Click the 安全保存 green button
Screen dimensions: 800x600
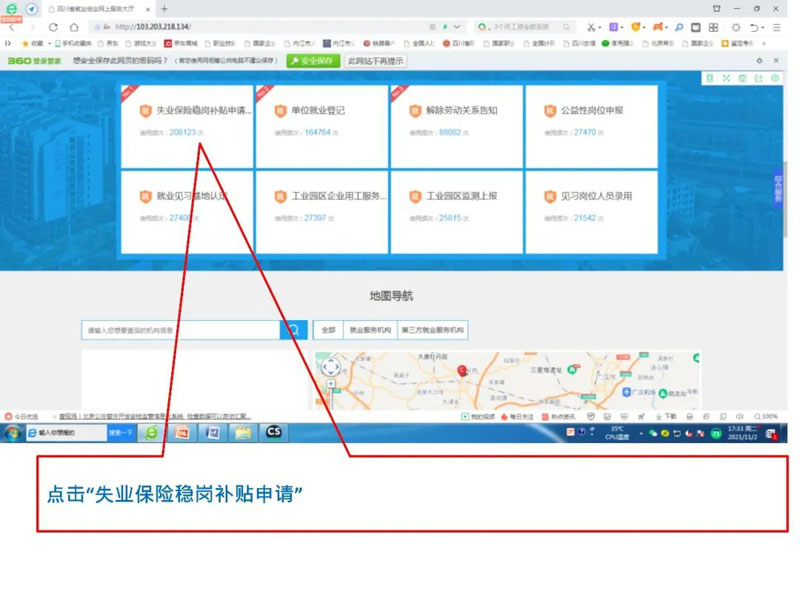coord(313,61)
